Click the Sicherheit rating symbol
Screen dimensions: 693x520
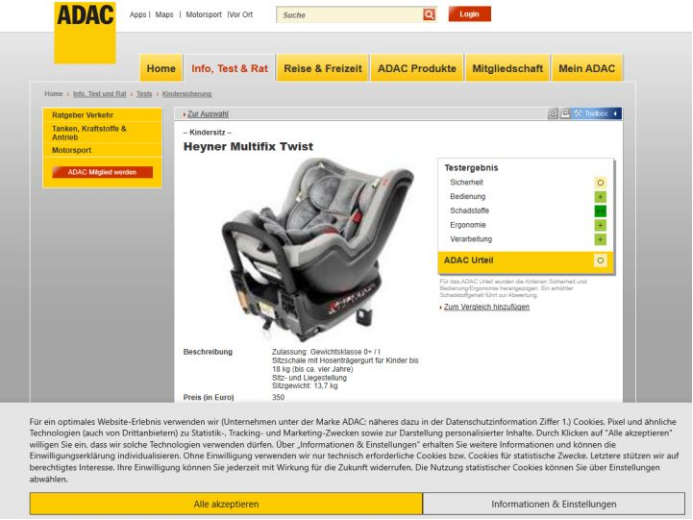coord(600,182)
